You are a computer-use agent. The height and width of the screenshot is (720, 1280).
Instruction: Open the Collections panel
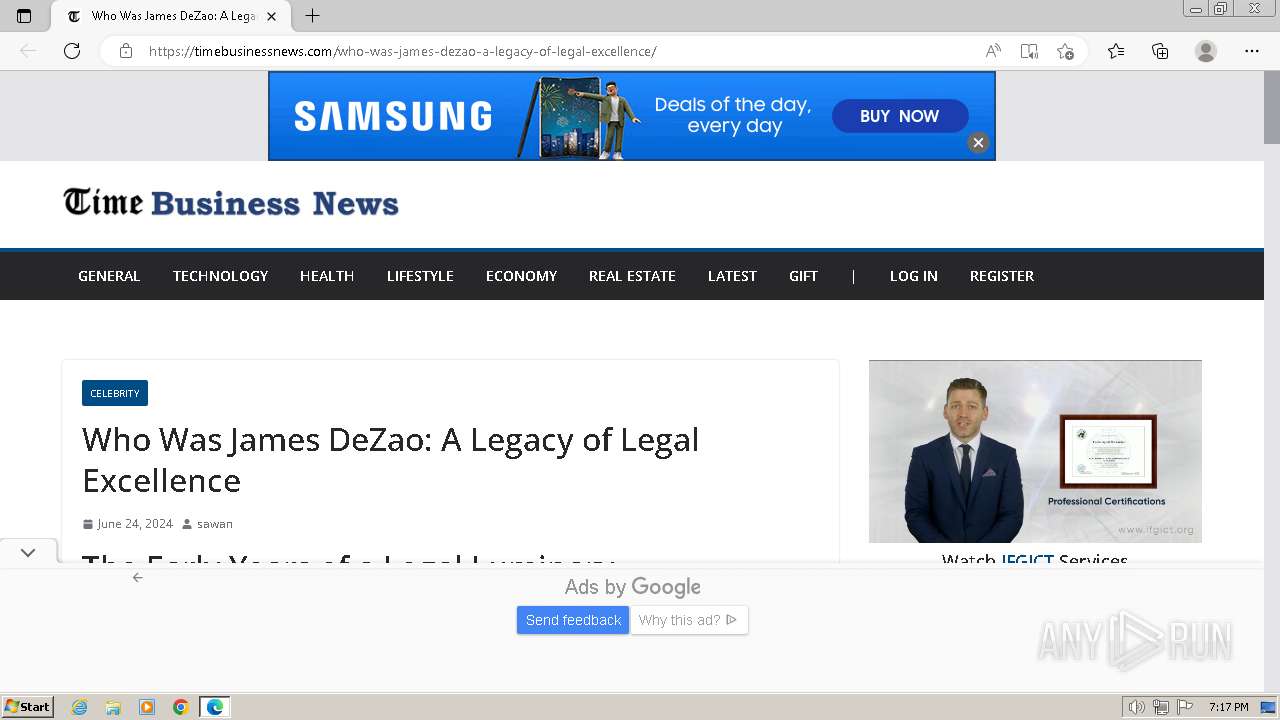click(x=1160, y=51)
